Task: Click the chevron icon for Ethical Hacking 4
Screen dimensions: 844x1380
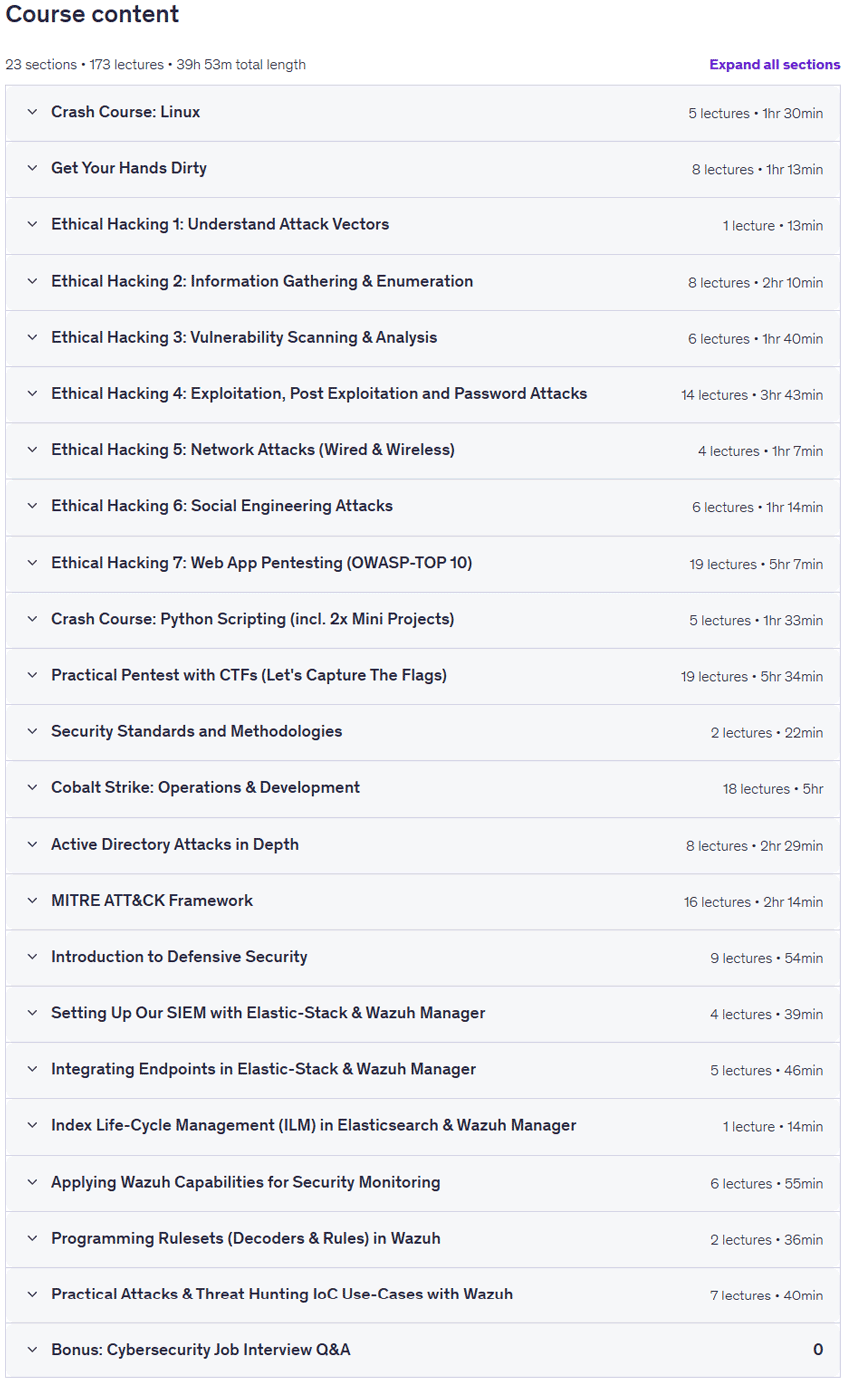Action: pos(32,394)
